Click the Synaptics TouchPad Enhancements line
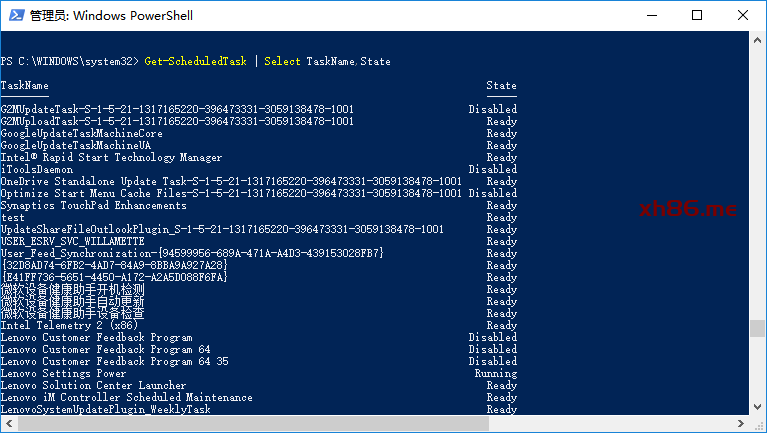Screen dimensions: 767x433 (259, 205)
